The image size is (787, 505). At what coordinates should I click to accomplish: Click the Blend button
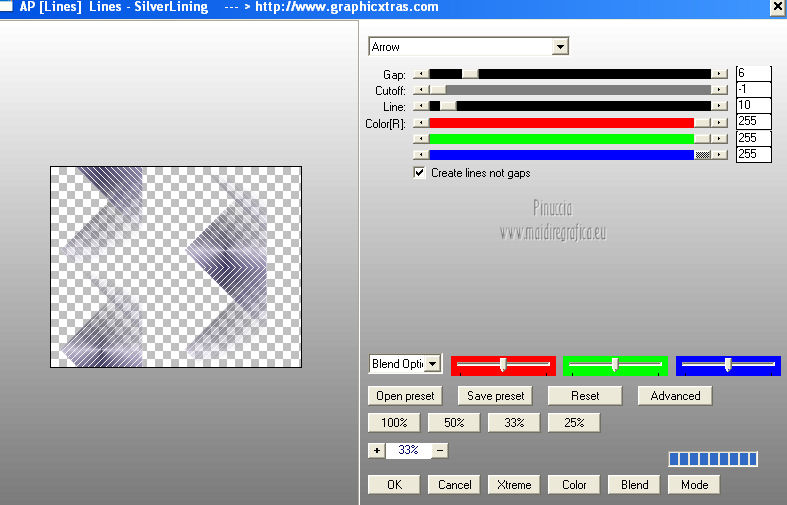(x=634, y=485)
